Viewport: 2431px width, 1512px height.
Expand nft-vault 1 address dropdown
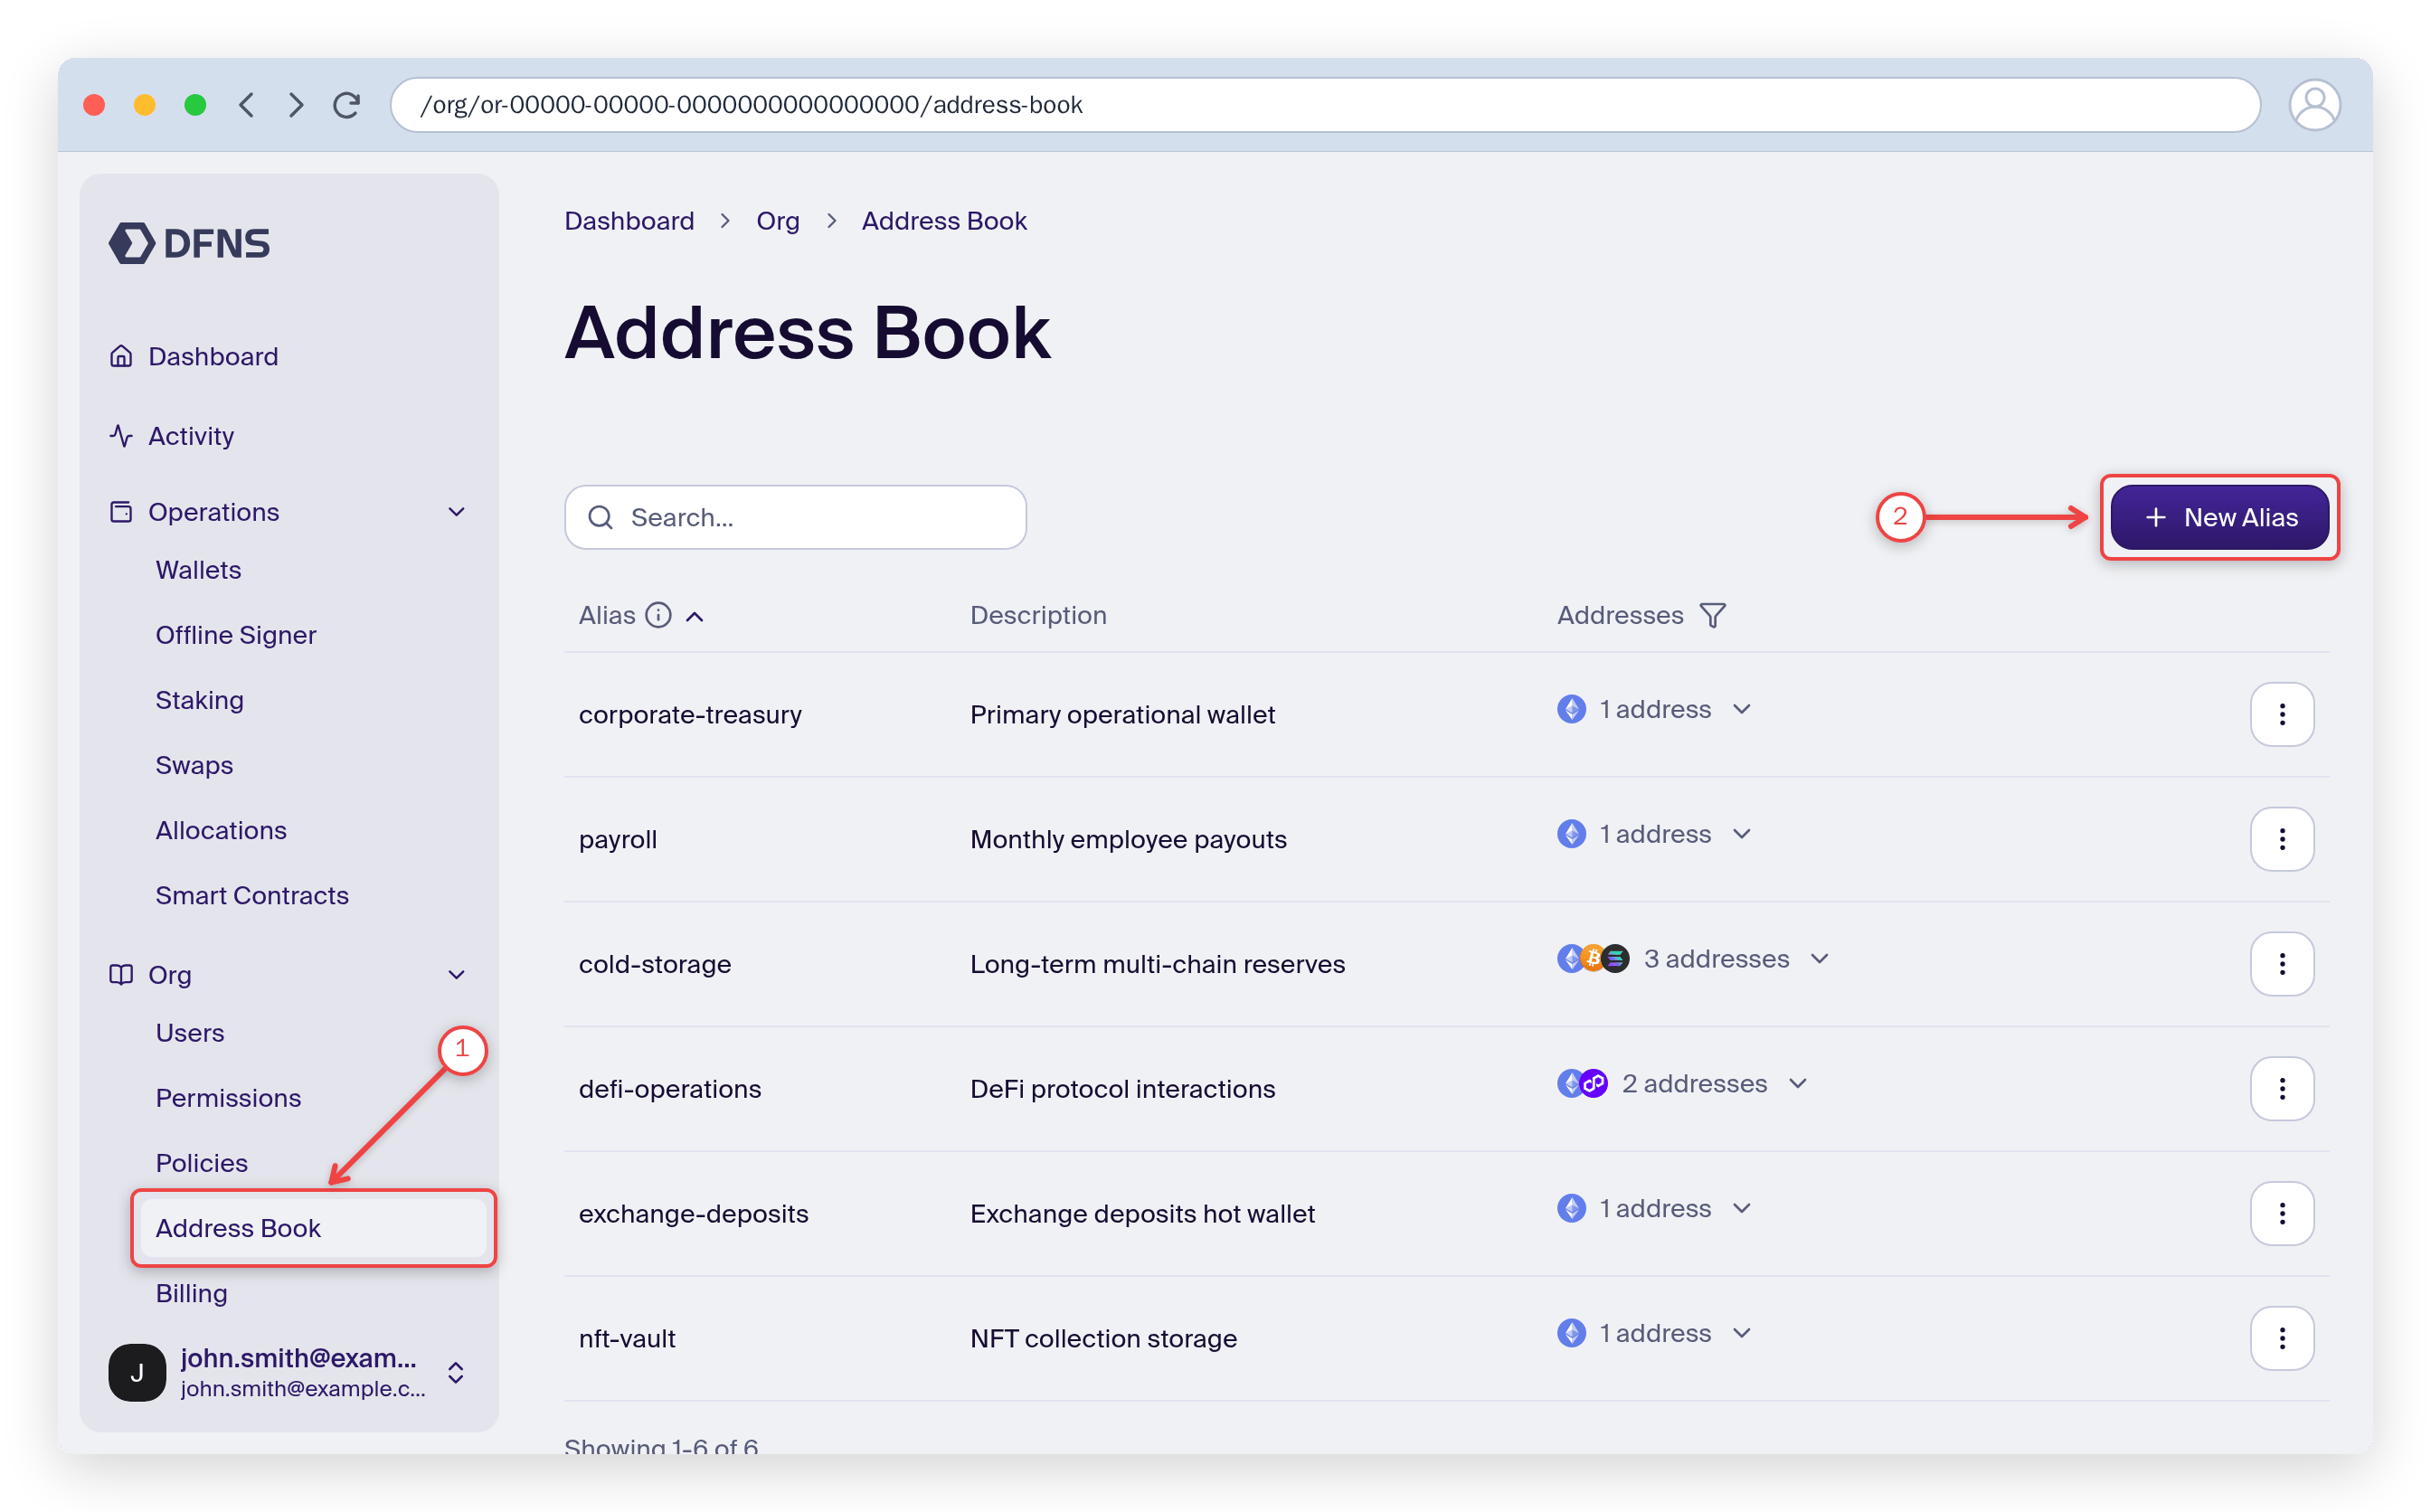[x=1741, y=1333]
